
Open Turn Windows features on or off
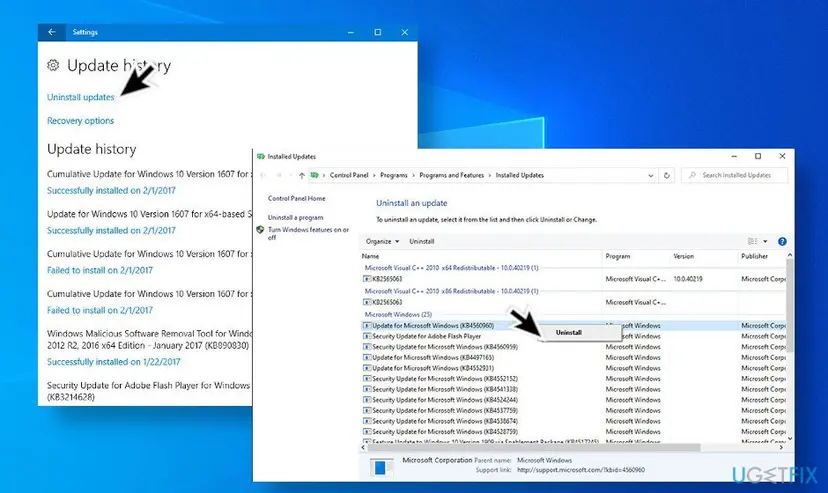[308, 233]
